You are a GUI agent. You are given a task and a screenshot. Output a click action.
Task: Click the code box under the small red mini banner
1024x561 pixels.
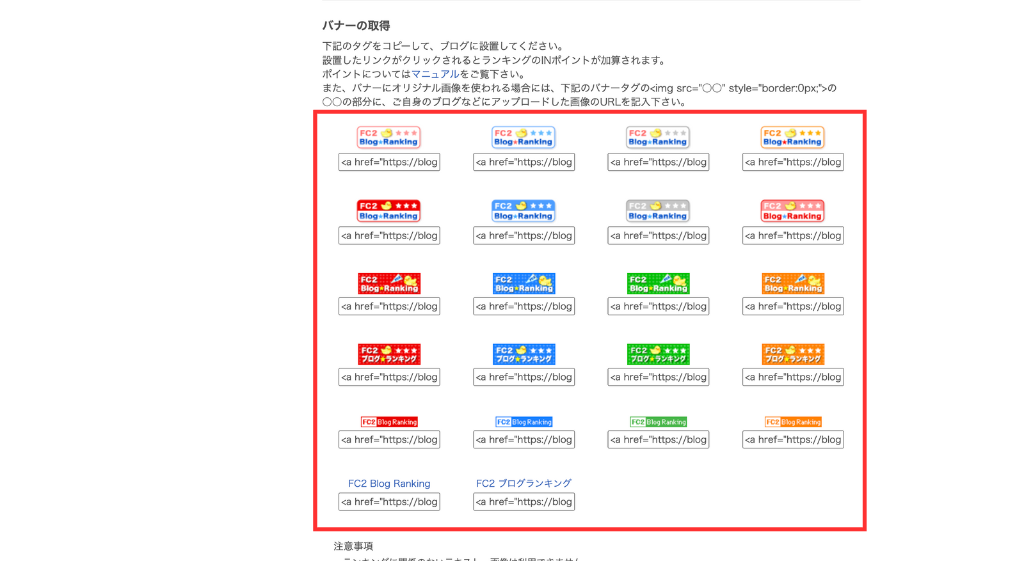[x=389, y=440]
